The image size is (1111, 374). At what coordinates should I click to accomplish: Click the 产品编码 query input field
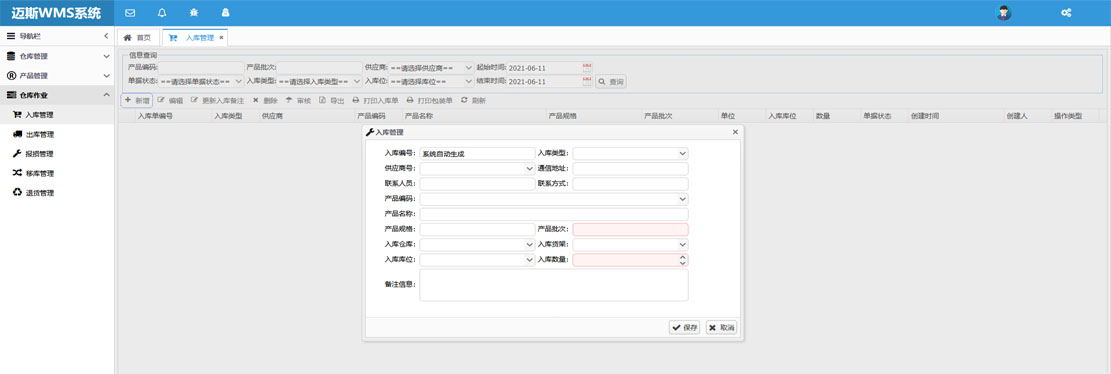201,67
